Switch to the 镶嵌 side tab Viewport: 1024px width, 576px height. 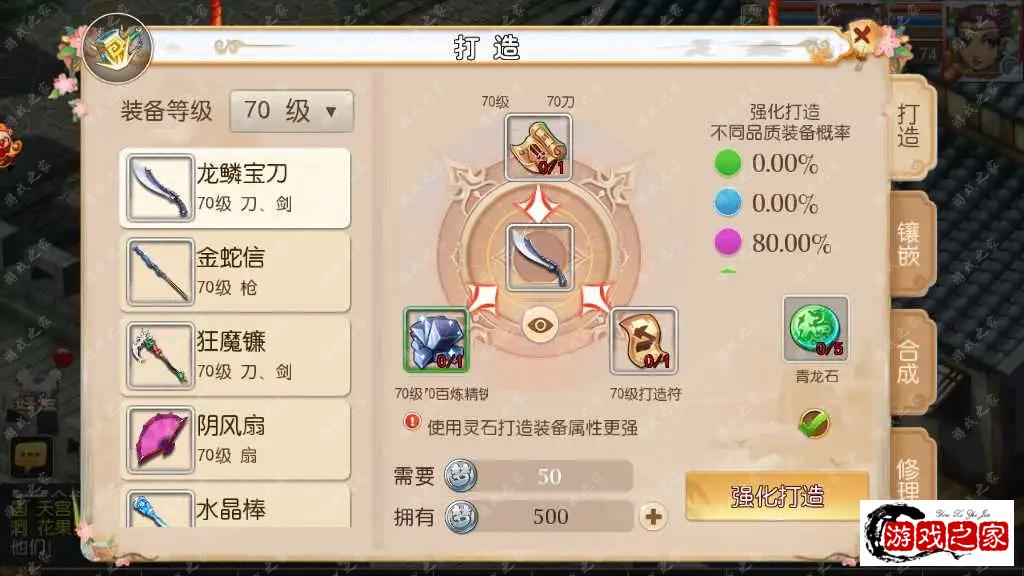(x=910, y=245)
